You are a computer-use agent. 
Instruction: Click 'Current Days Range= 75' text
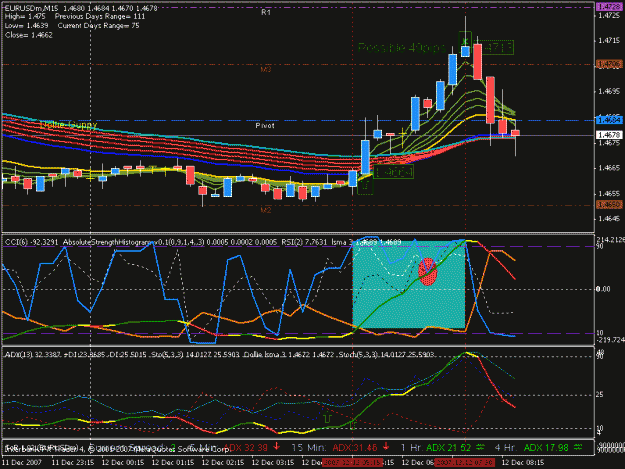(98, 26)
